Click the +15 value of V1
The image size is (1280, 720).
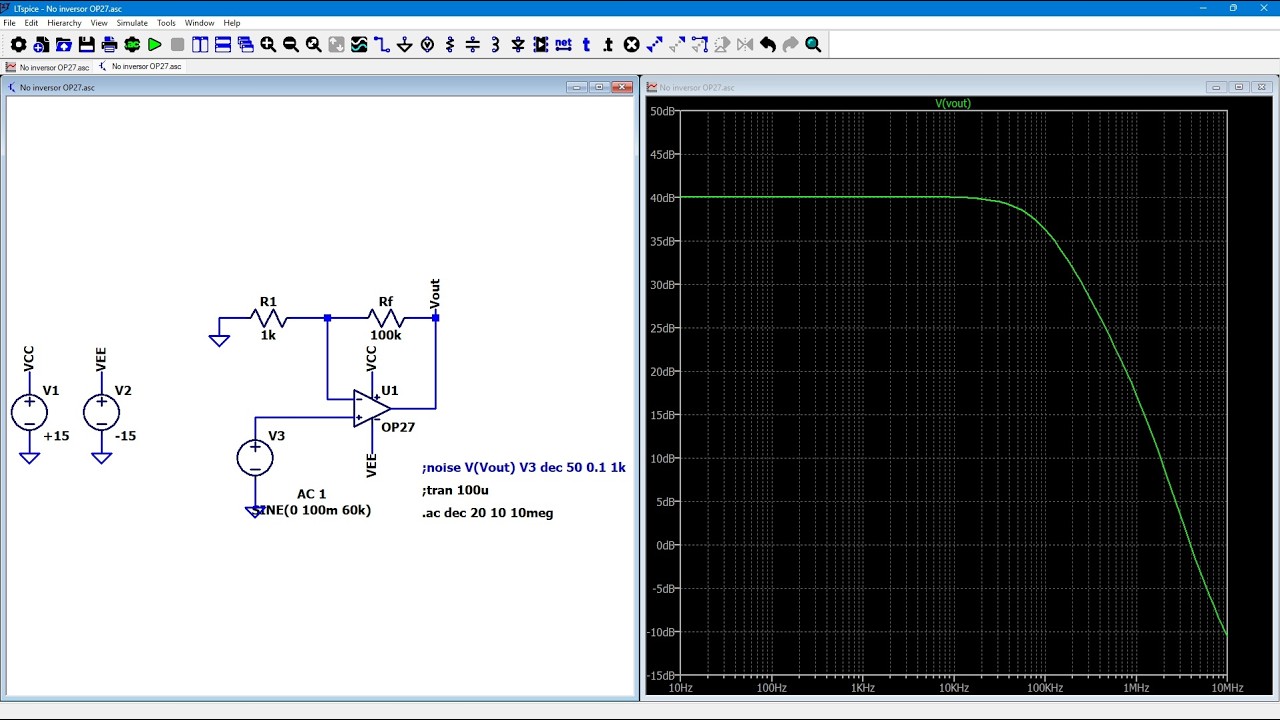tap(56, 436)
